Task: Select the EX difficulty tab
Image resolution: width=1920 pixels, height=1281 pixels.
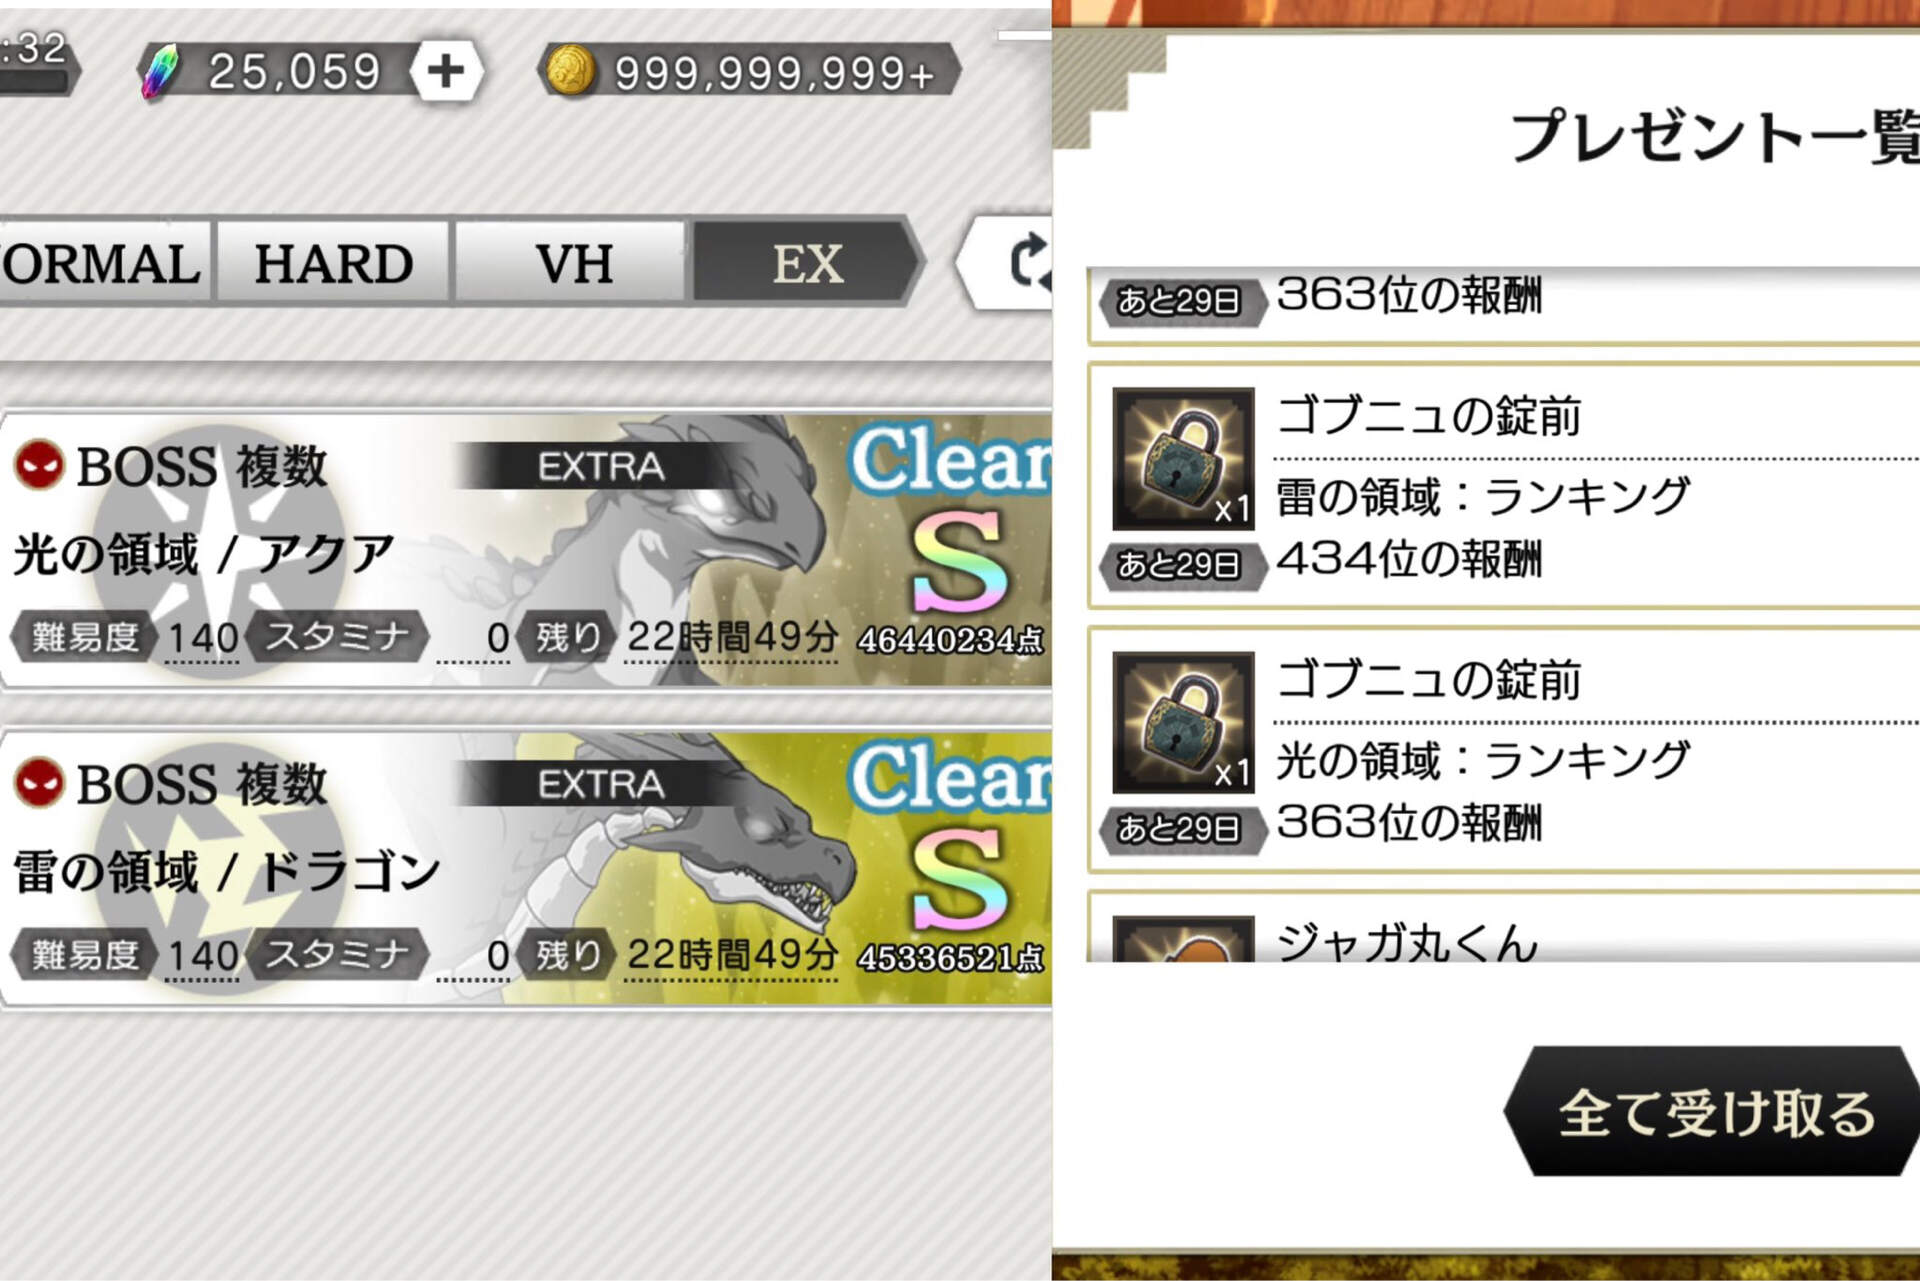Action: (x=805, y=263)
